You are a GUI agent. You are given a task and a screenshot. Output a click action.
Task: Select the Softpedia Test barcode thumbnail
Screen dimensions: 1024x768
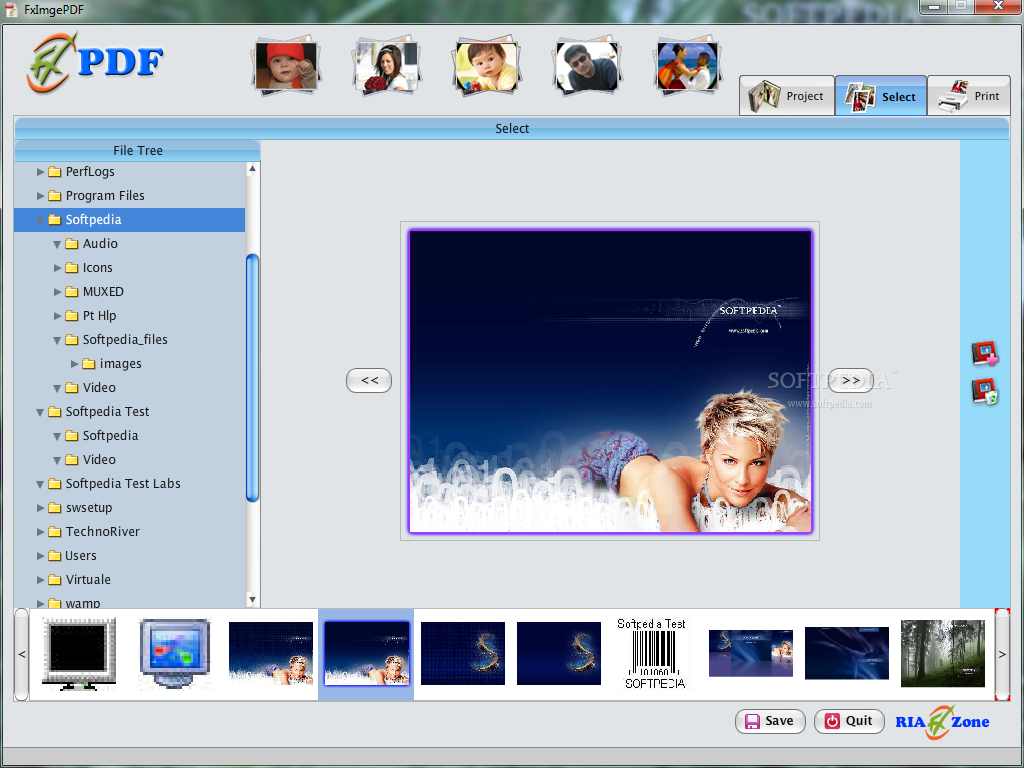[x=654, y=654]
